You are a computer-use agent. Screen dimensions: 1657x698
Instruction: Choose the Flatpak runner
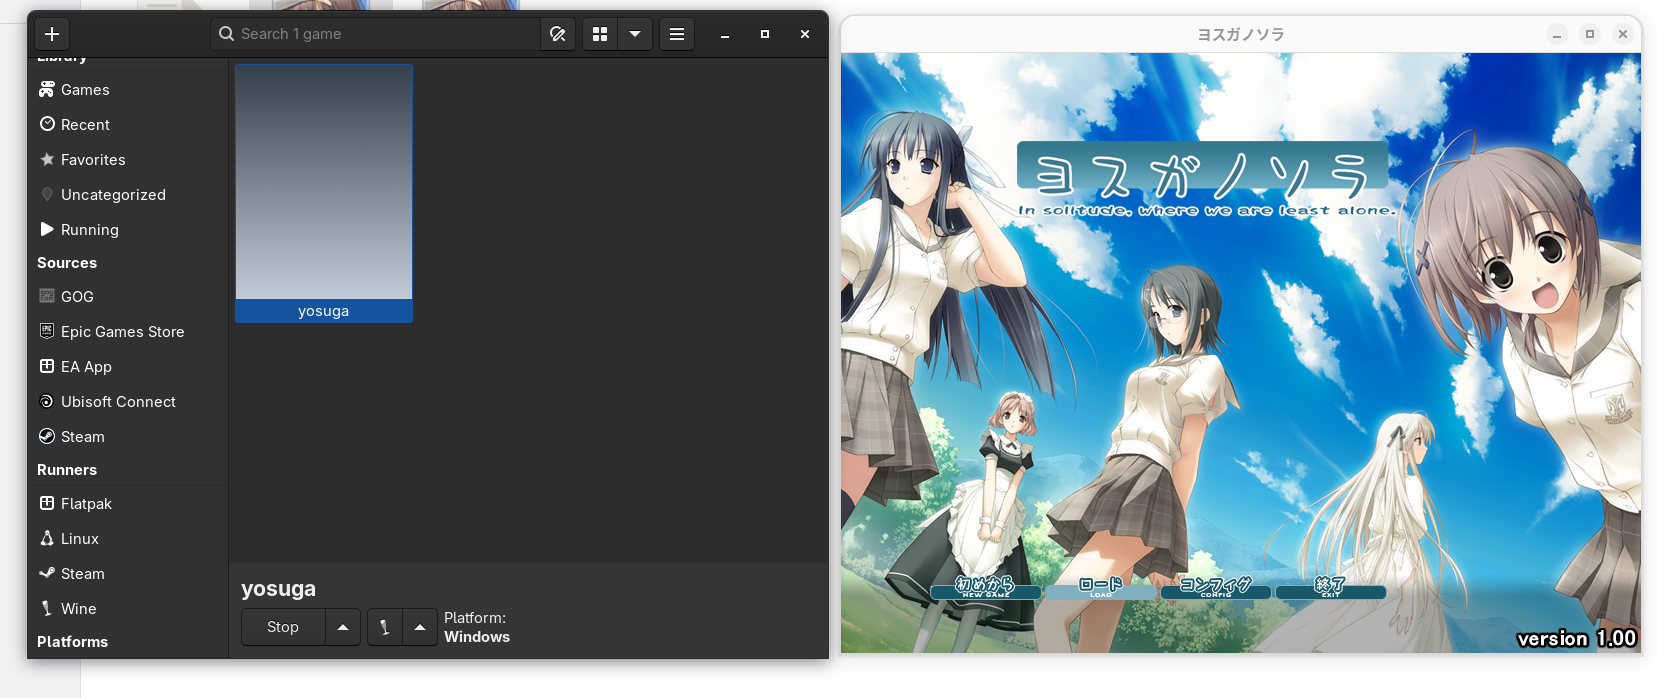(86, 504)
